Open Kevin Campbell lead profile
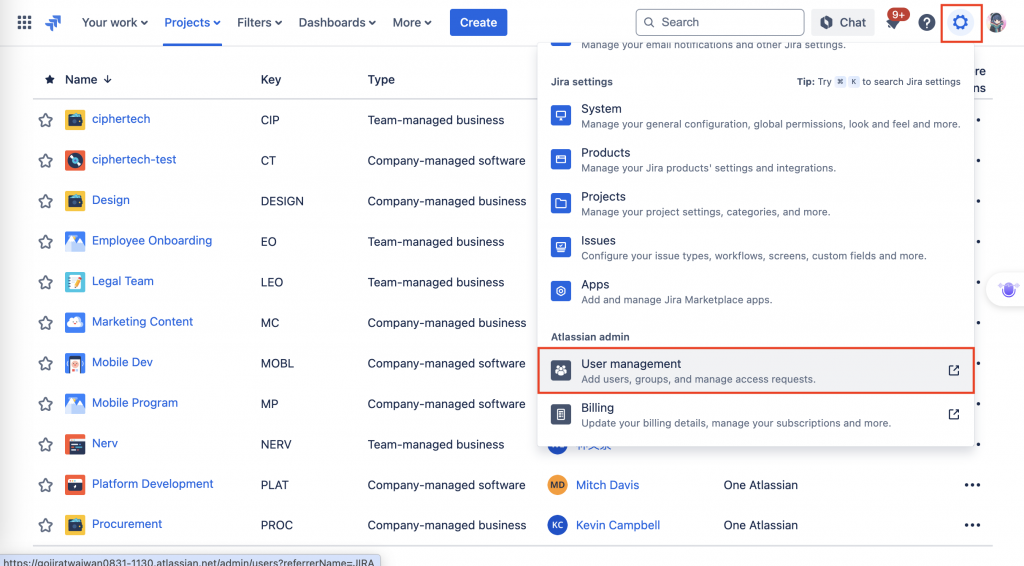This screenshot has width=1024, height=566. click(618, 525)
